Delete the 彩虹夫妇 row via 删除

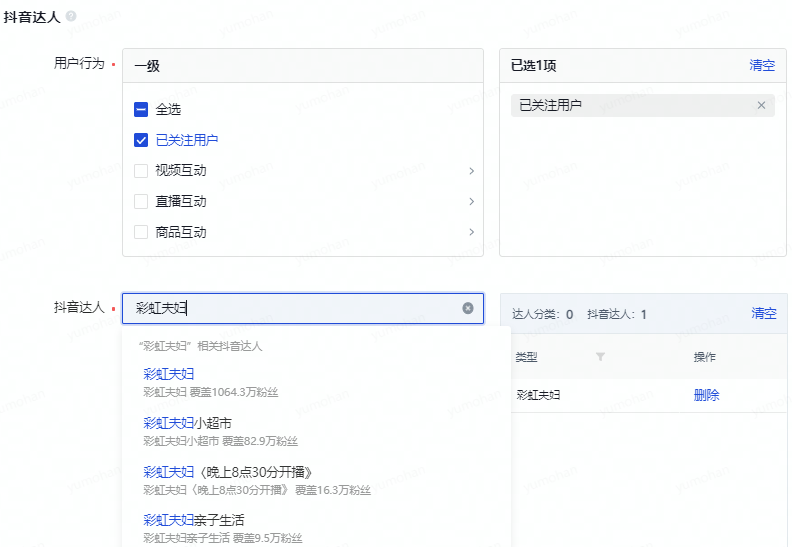(706, 395)
